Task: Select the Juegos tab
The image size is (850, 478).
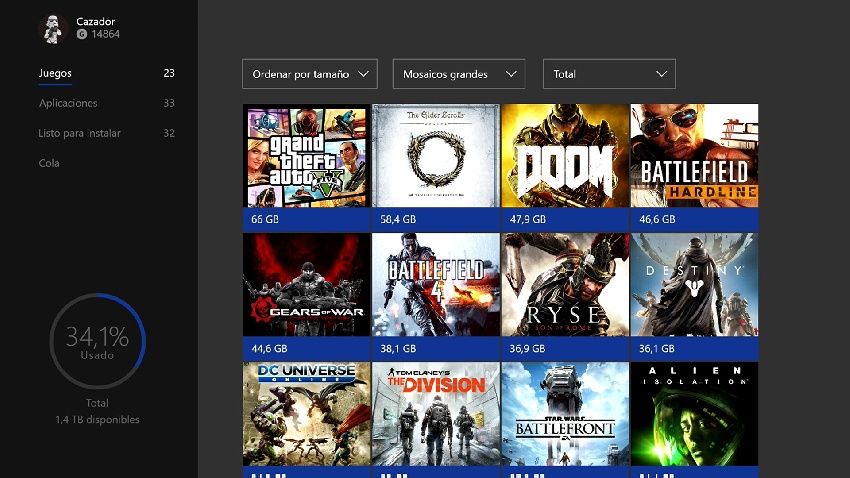Action: (55, 73)
